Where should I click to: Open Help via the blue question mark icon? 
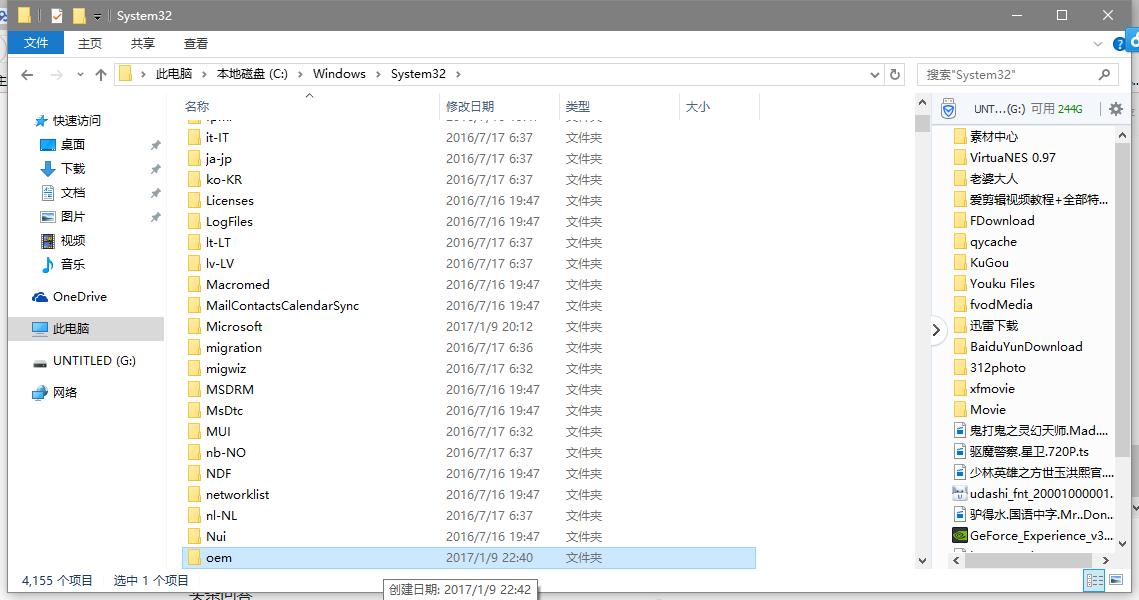click(1120, 42)
